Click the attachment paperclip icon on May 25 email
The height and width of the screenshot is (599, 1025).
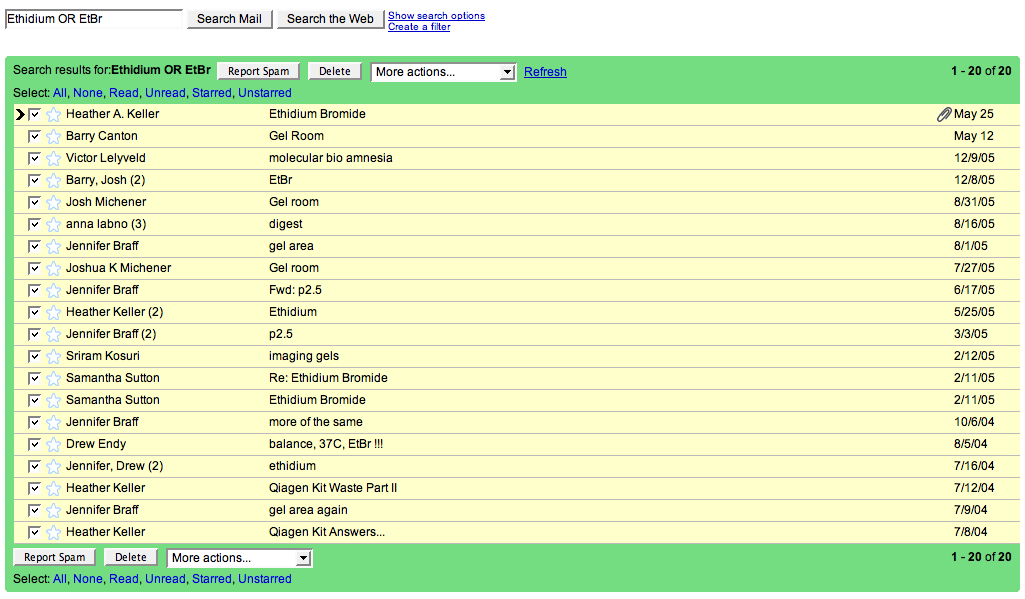943,114
